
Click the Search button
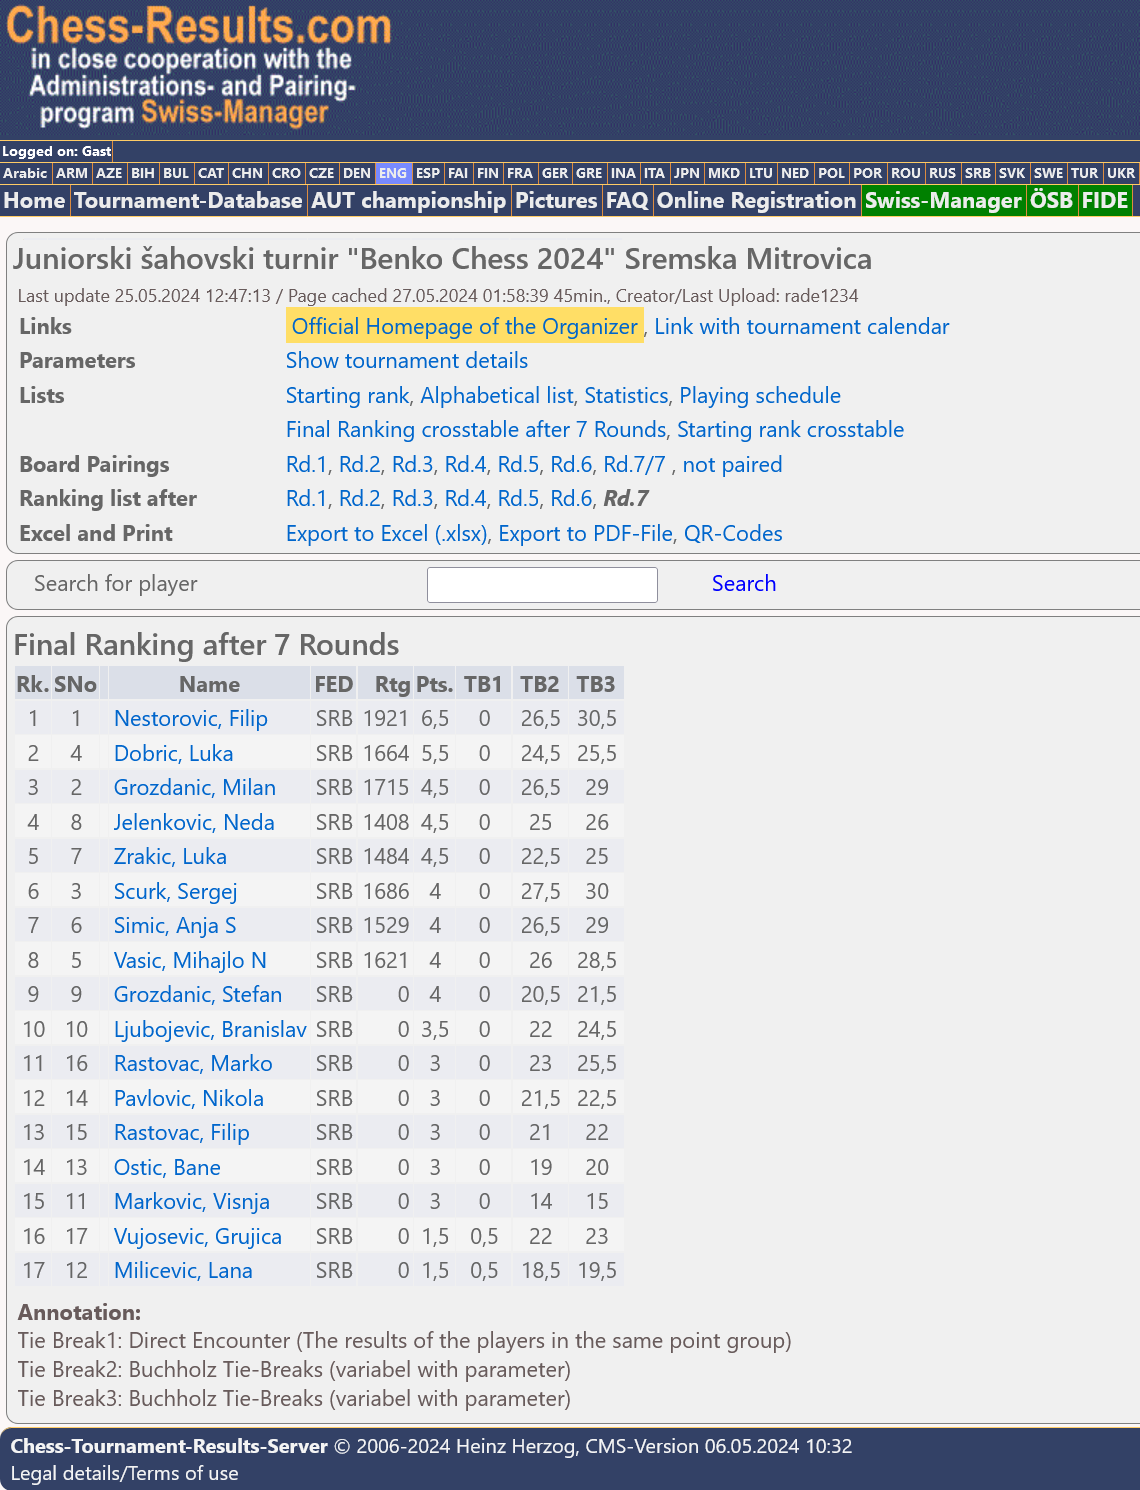pyautogui.click(x=744, y=583)
